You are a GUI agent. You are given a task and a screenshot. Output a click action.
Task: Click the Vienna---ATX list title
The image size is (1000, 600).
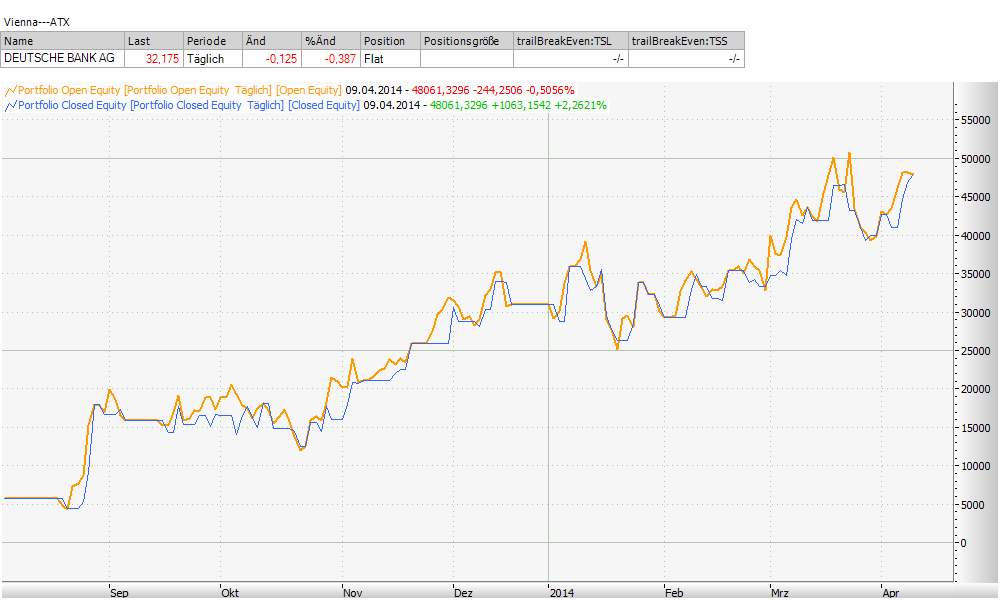(x=37, y=21)
